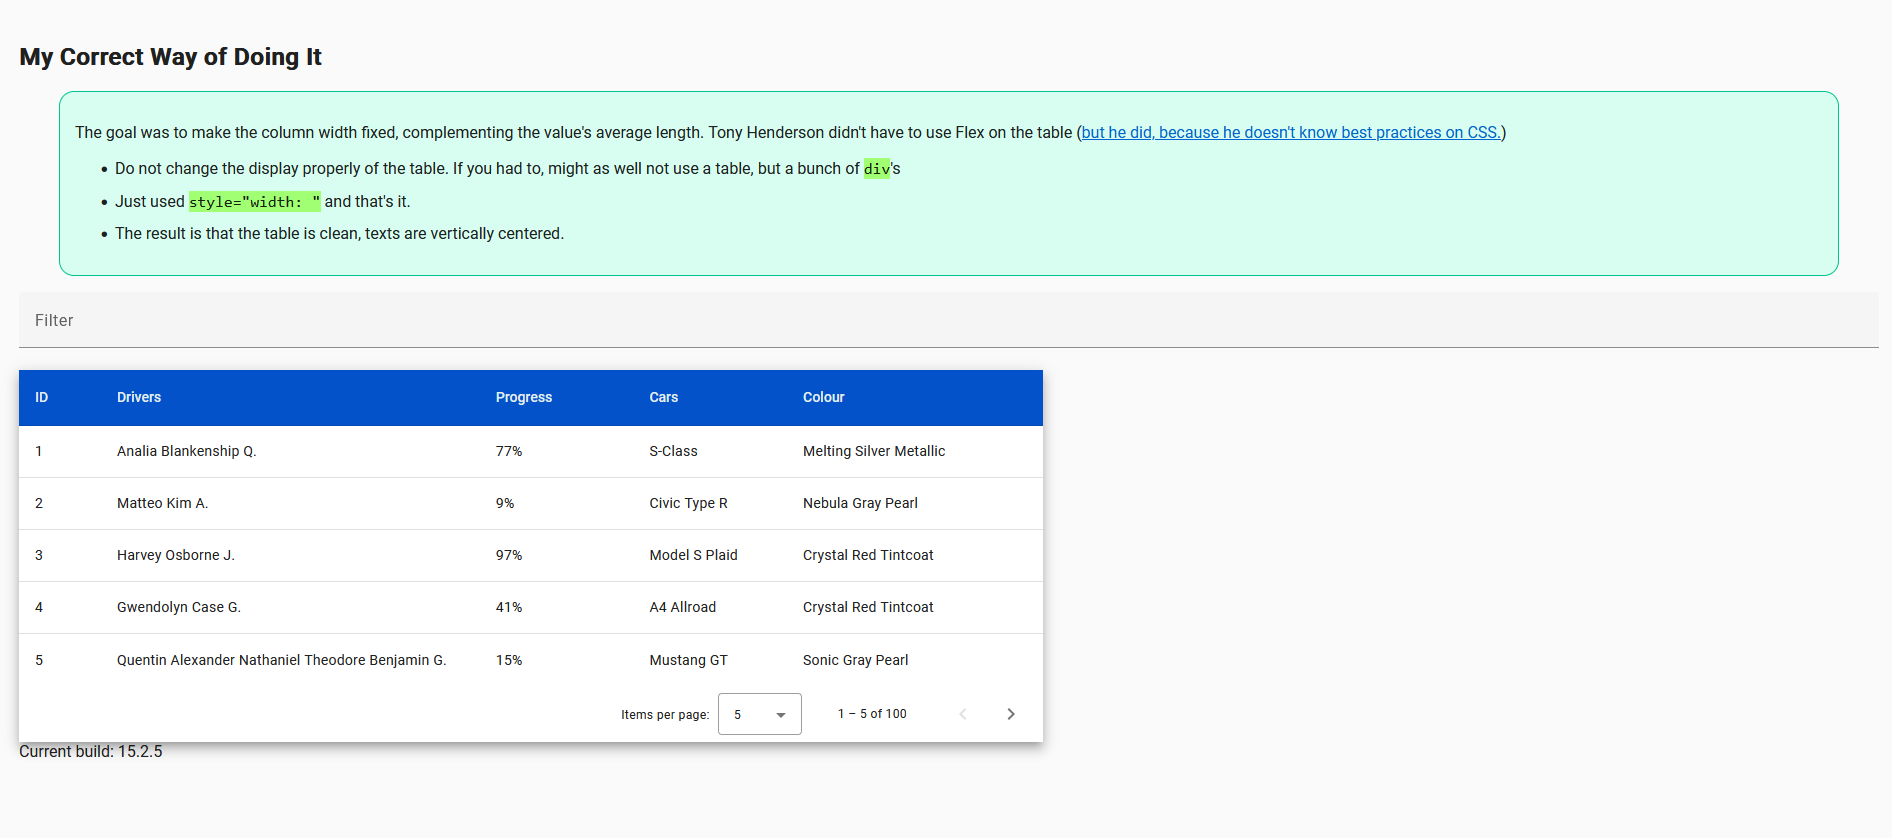Screen dimensions: 1892x838
Task: Click the Mustang GT cell
Action: click(x=688, y=661)
